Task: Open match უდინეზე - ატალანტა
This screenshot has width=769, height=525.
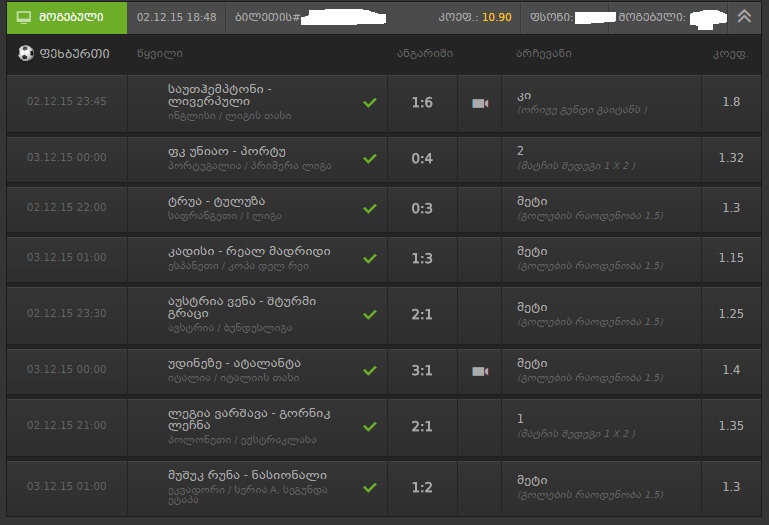Action: coord(234,363)
